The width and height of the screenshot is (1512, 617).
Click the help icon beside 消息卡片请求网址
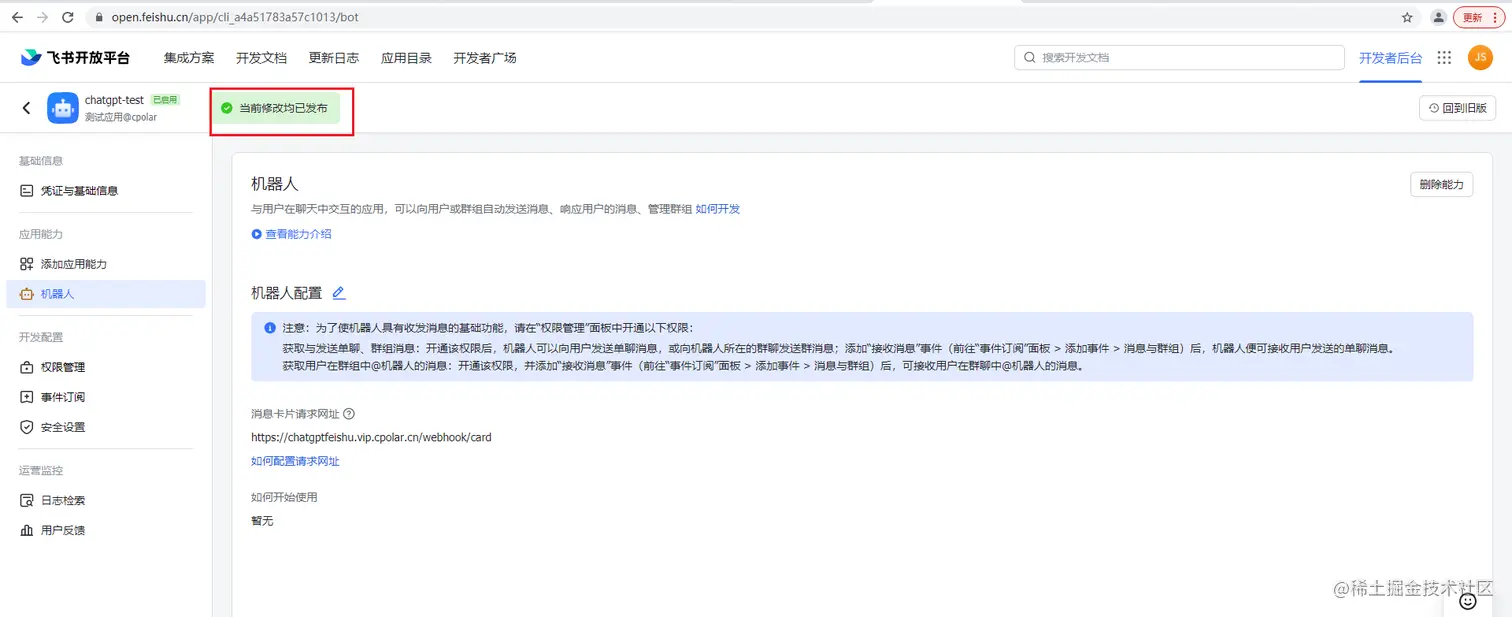pyautogui.click(x=347, y=413)
